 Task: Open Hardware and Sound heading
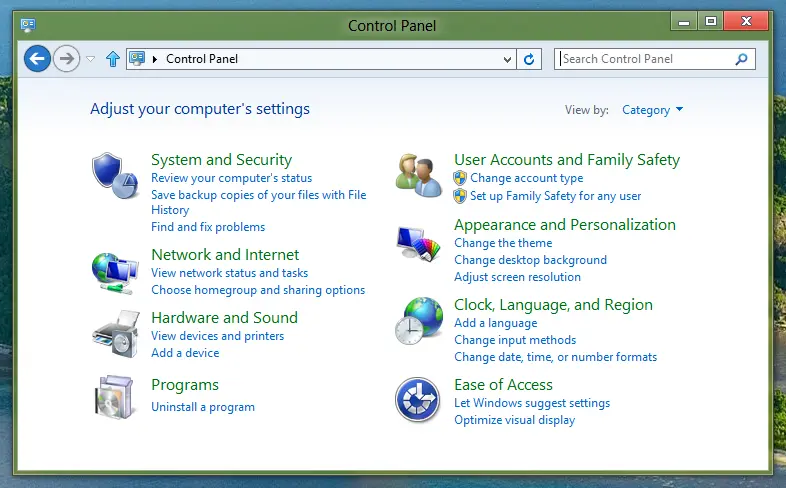(225, 318)
